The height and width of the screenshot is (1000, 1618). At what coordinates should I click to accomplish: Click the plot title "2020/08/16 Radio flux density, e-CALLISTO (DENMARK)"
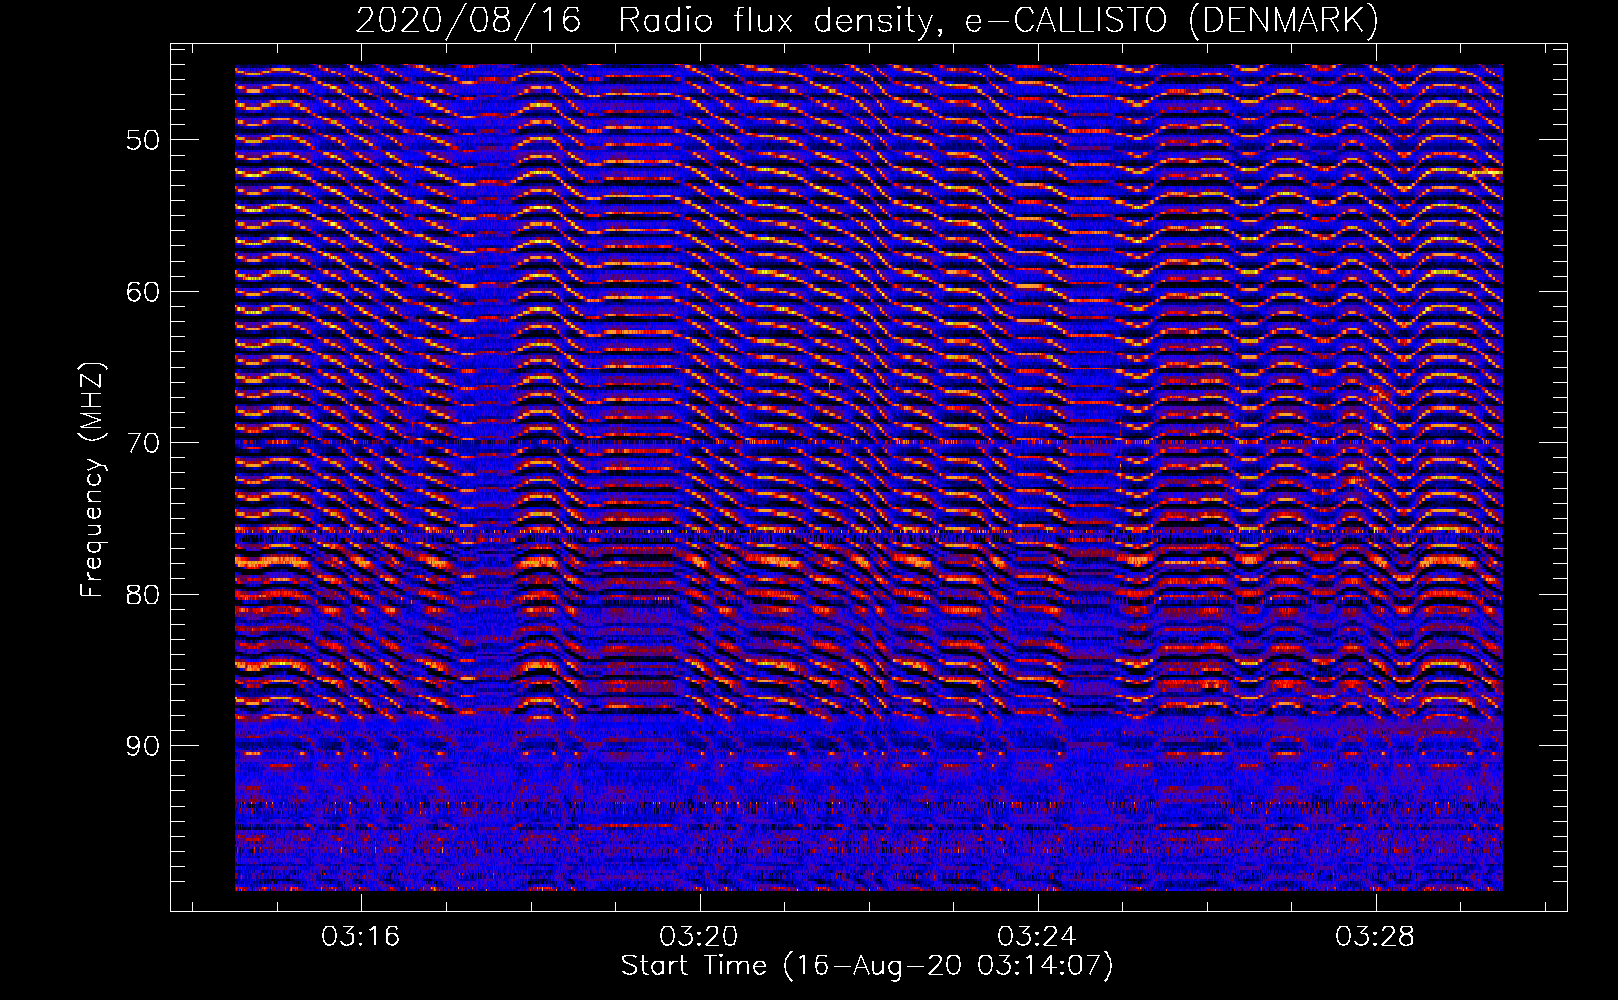(x=867, y=20)
